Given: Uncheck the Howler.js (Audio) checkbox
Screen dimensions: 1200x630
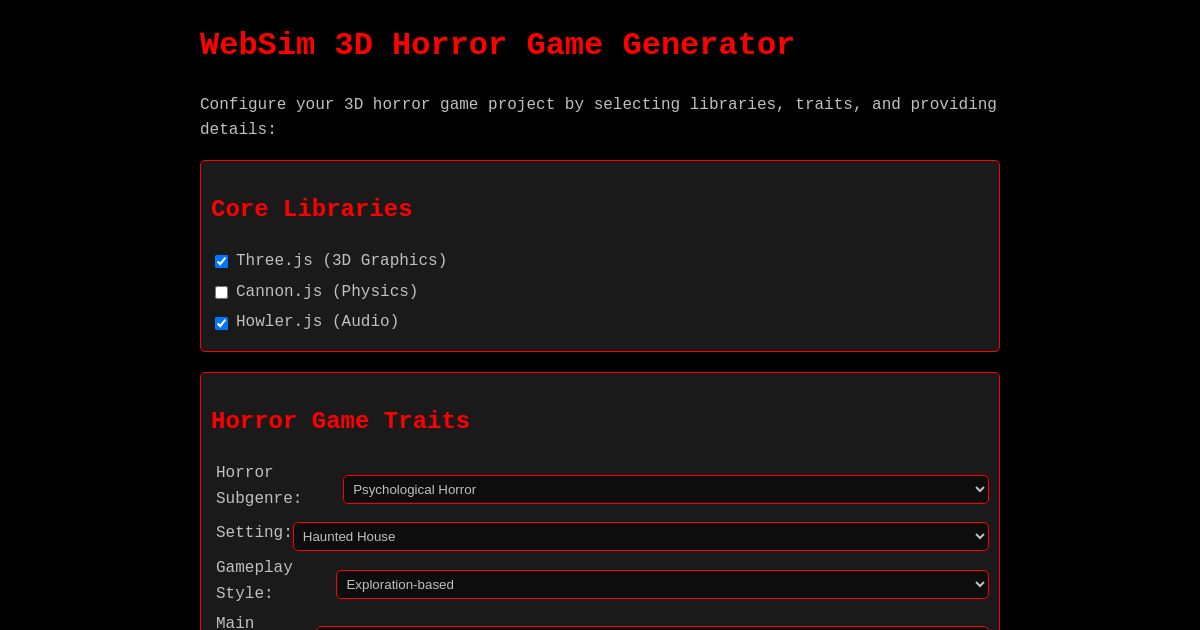Looking at the screenshot, I should coord(221,323).
